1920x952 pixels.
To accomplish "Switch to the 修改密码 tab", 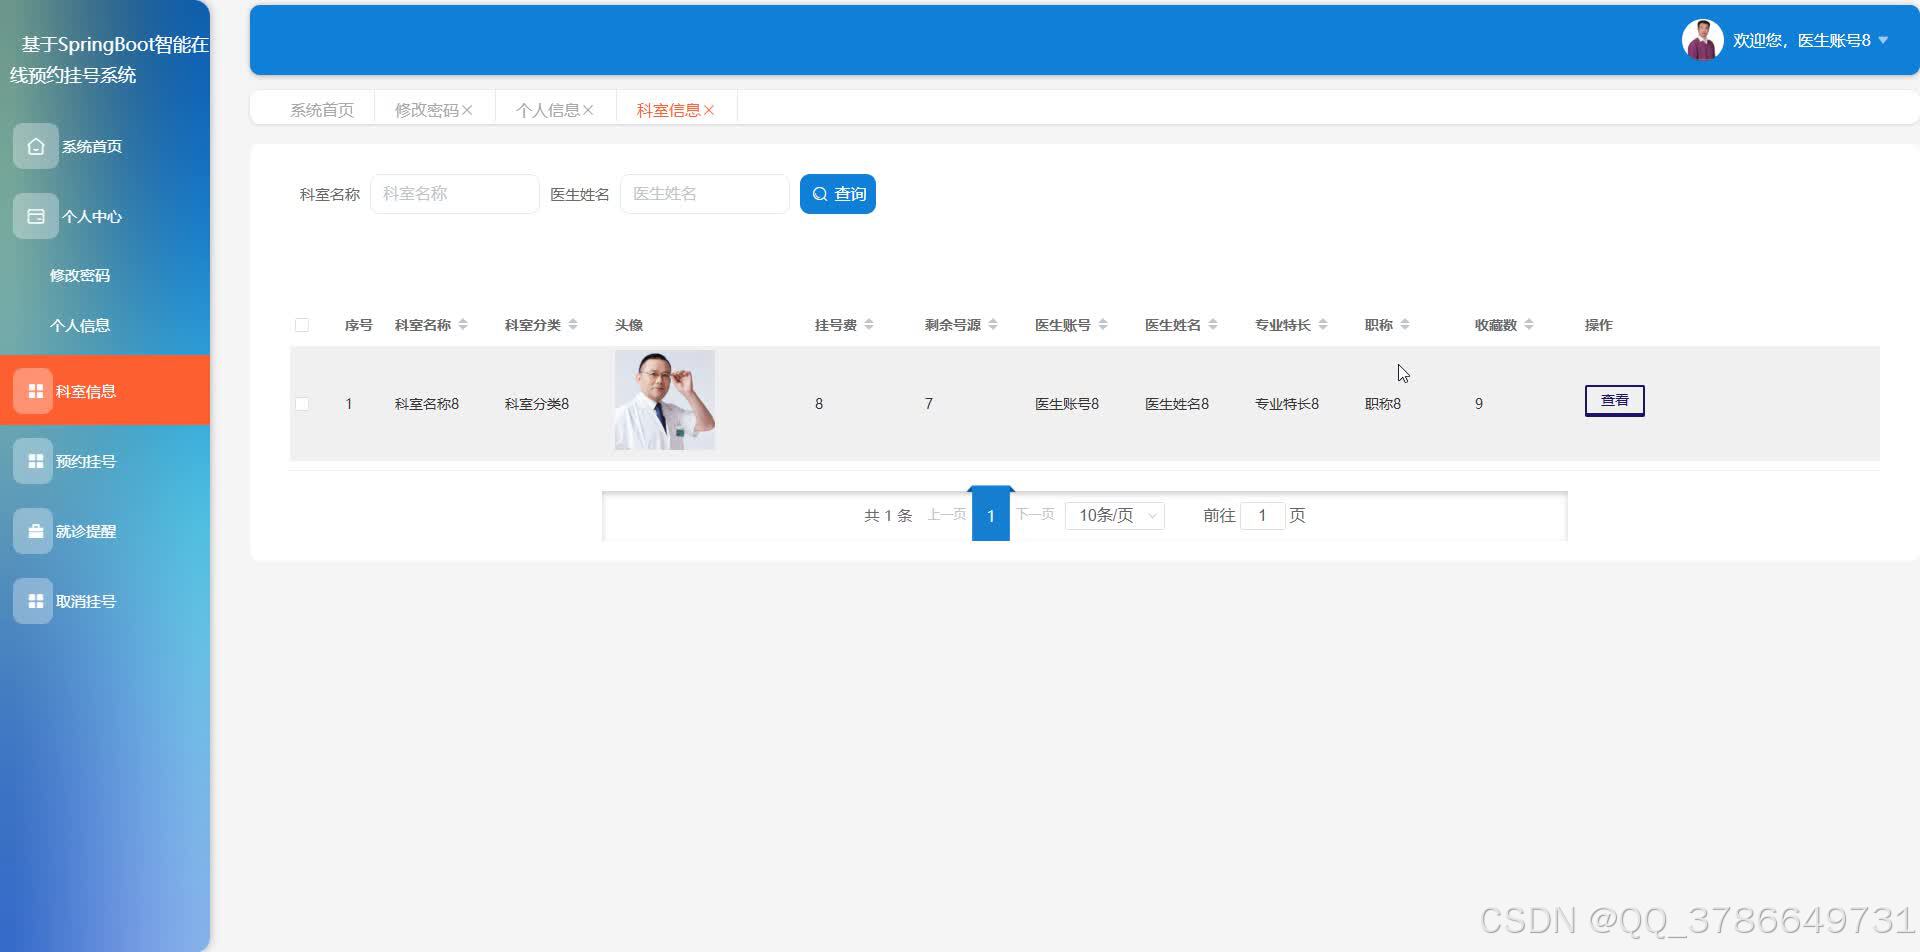I will (x=427, y=110).
